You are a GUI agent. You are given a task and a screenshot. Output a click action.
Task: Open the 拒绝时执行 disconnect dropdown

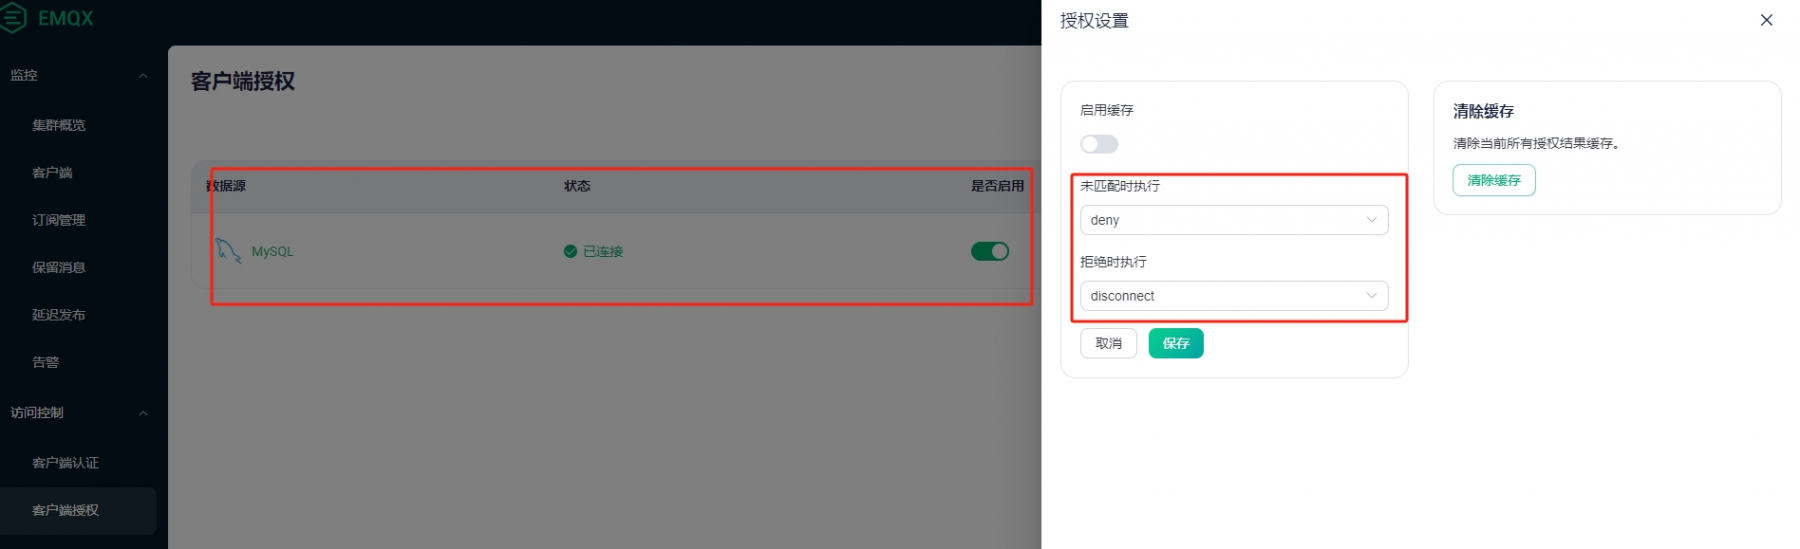(x=1234, y=296)
